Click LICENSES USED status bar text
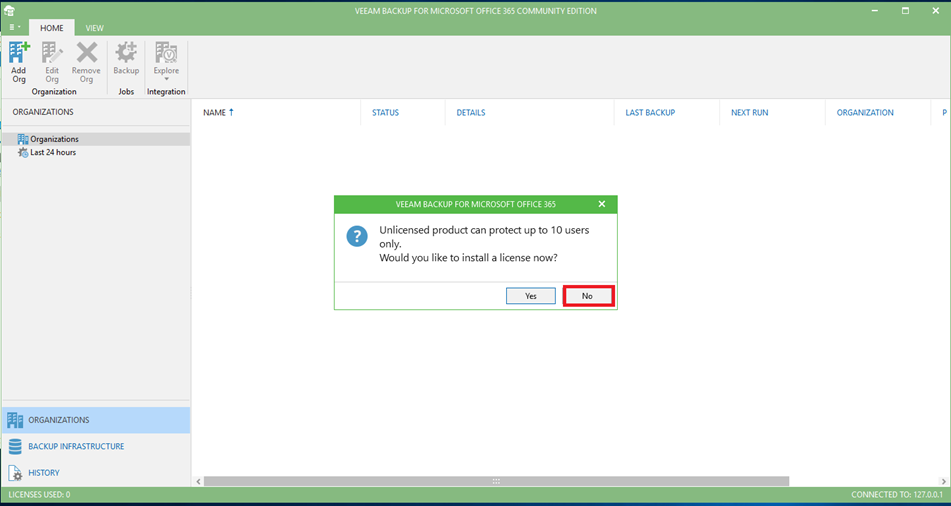 (39, 494)
